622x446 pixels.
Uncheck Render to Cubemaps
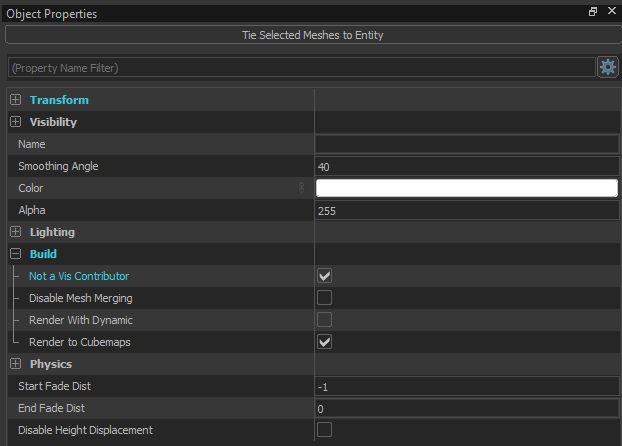point(324,342)
